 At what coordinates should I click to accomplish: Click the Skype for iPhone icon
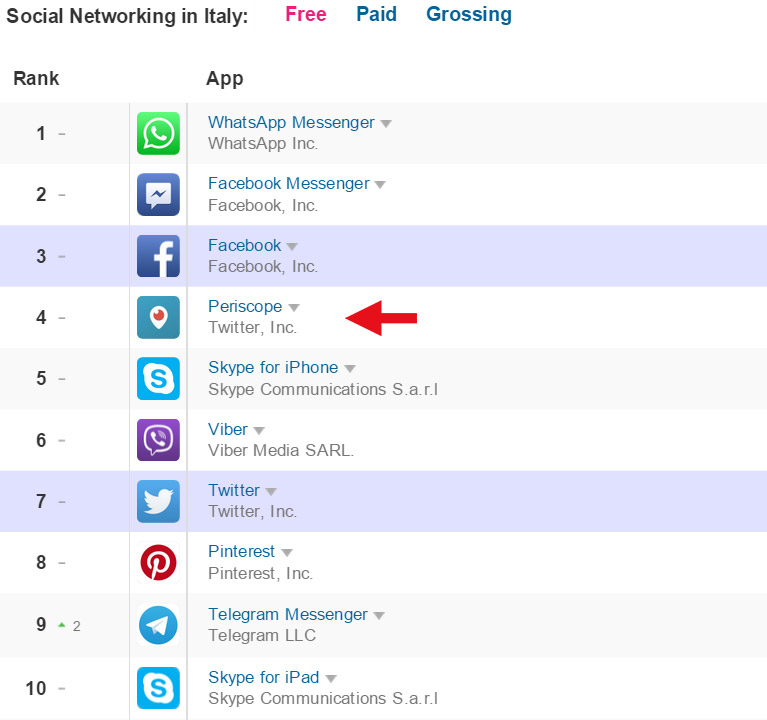(158, 379)
